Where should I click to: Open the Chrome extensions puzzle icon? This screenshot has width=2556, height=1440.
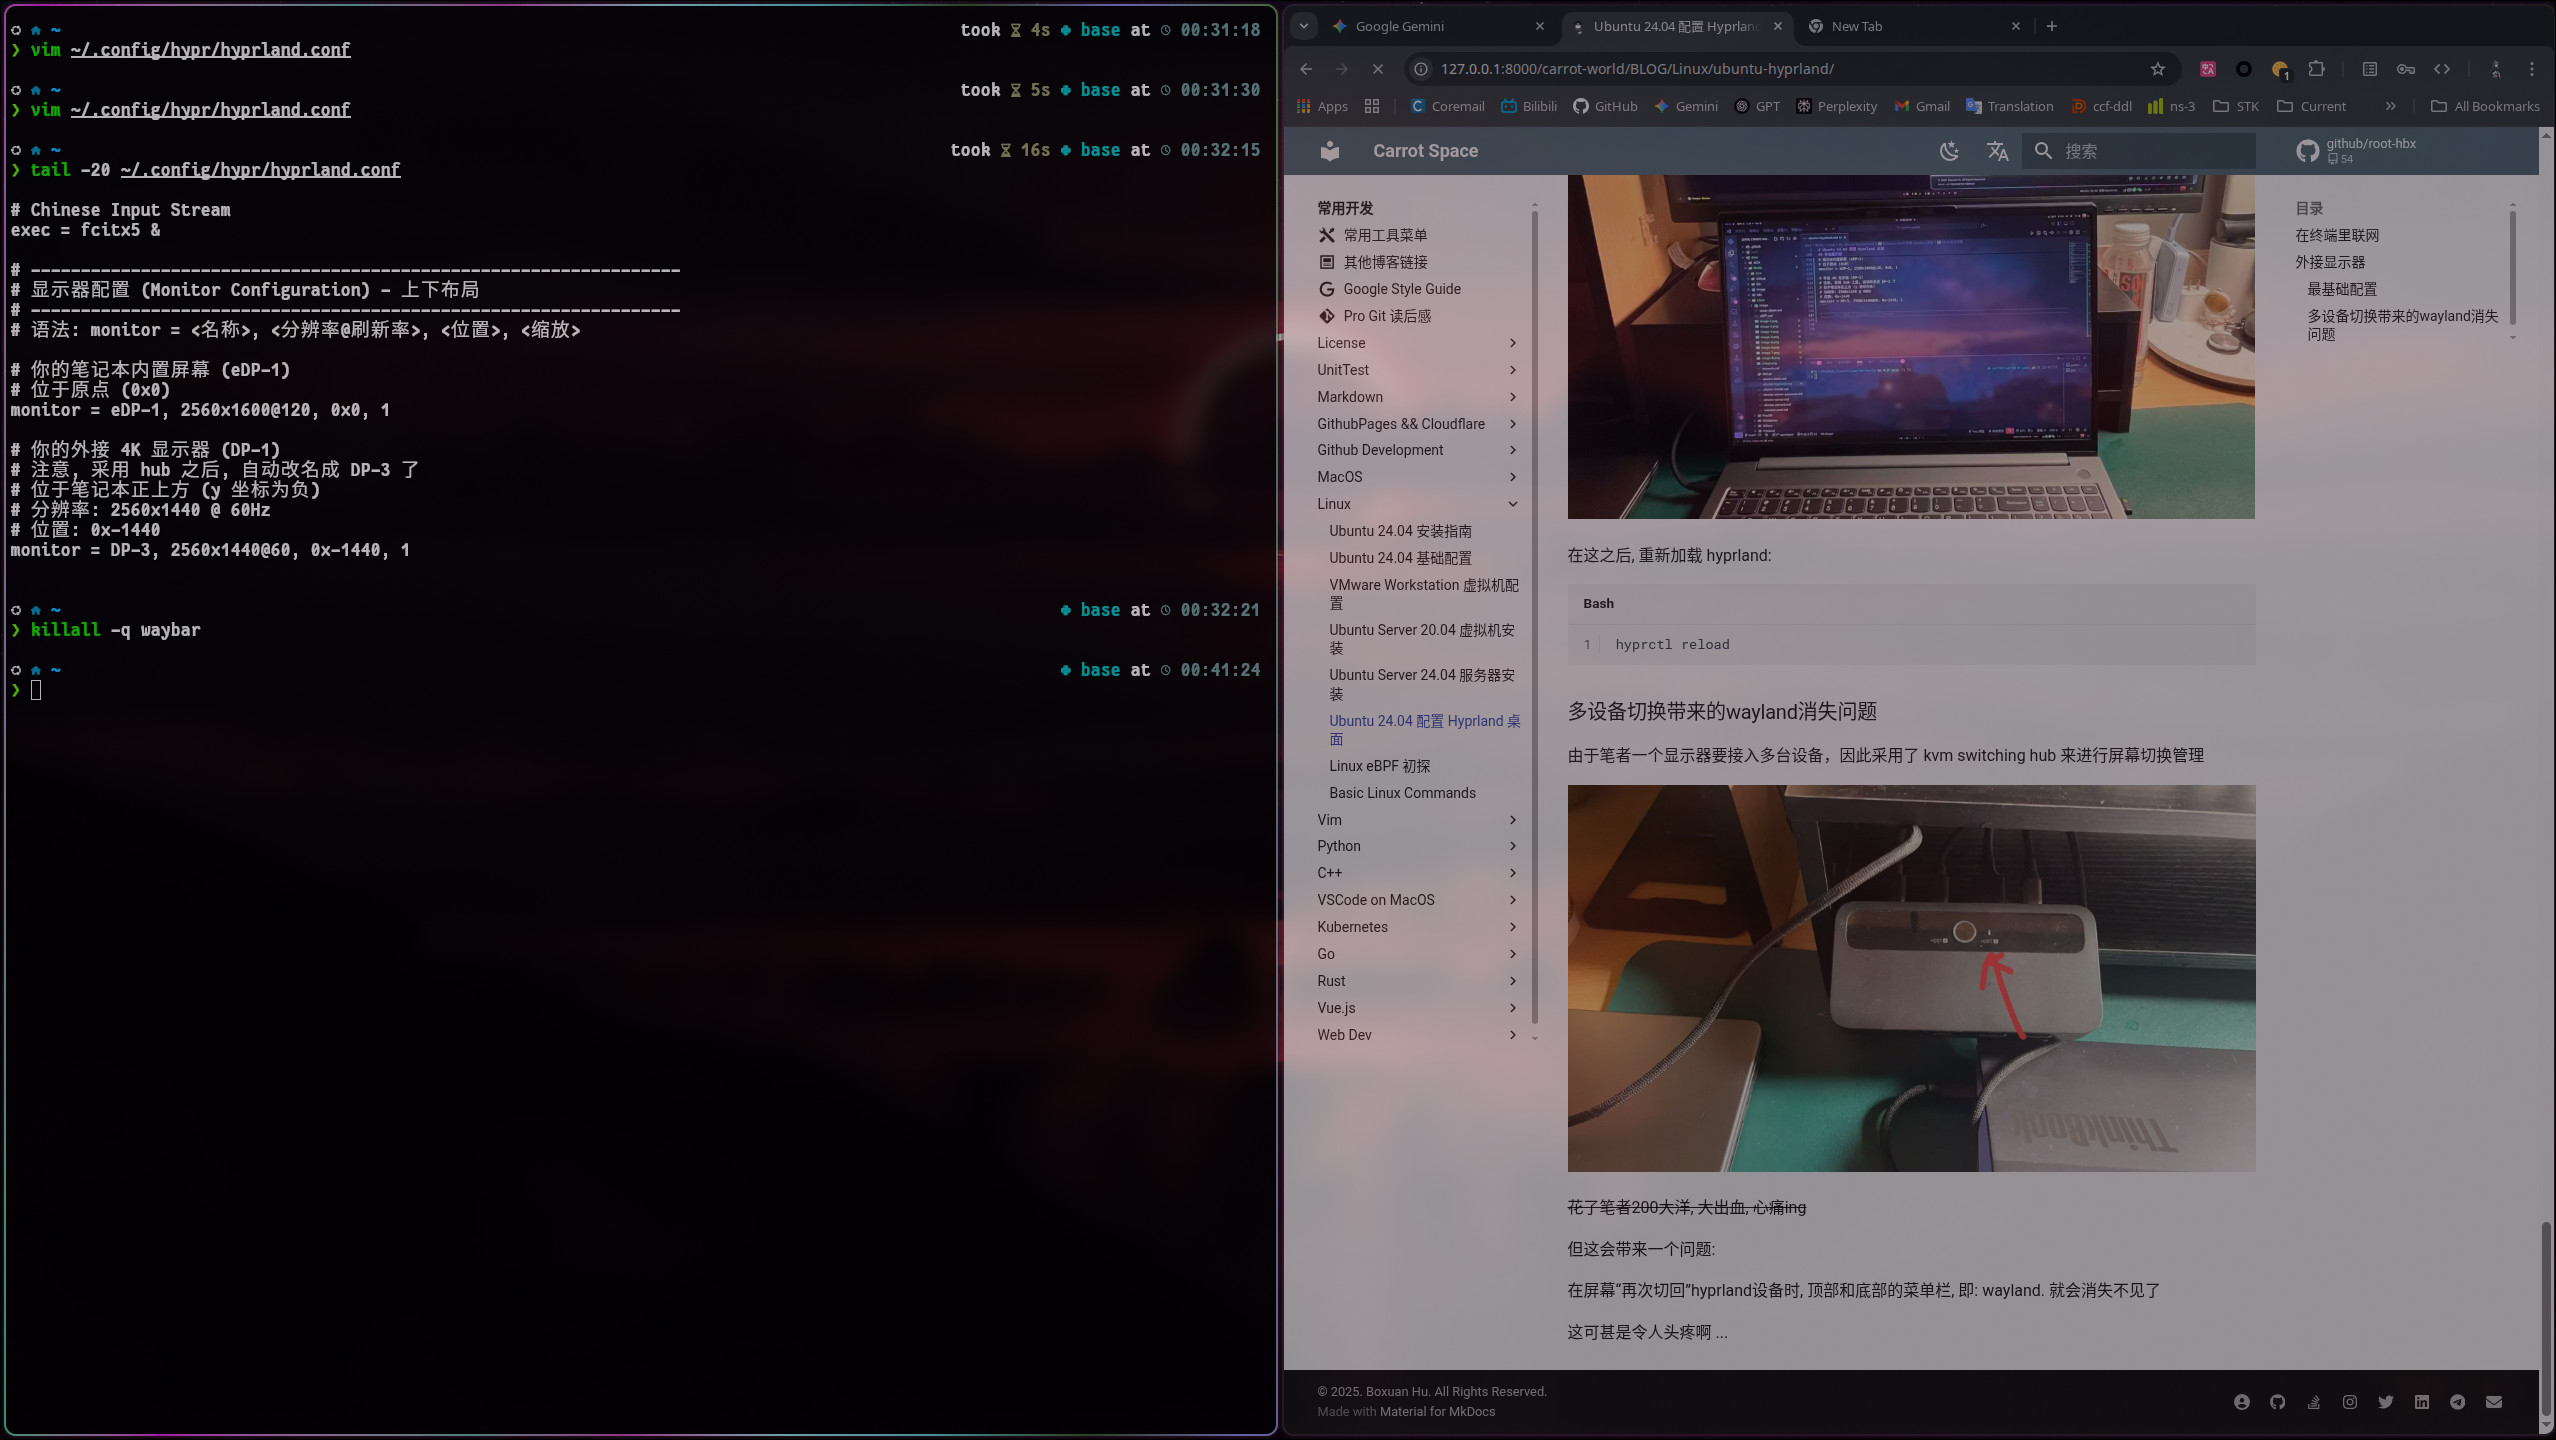[x=2316, y=69]
